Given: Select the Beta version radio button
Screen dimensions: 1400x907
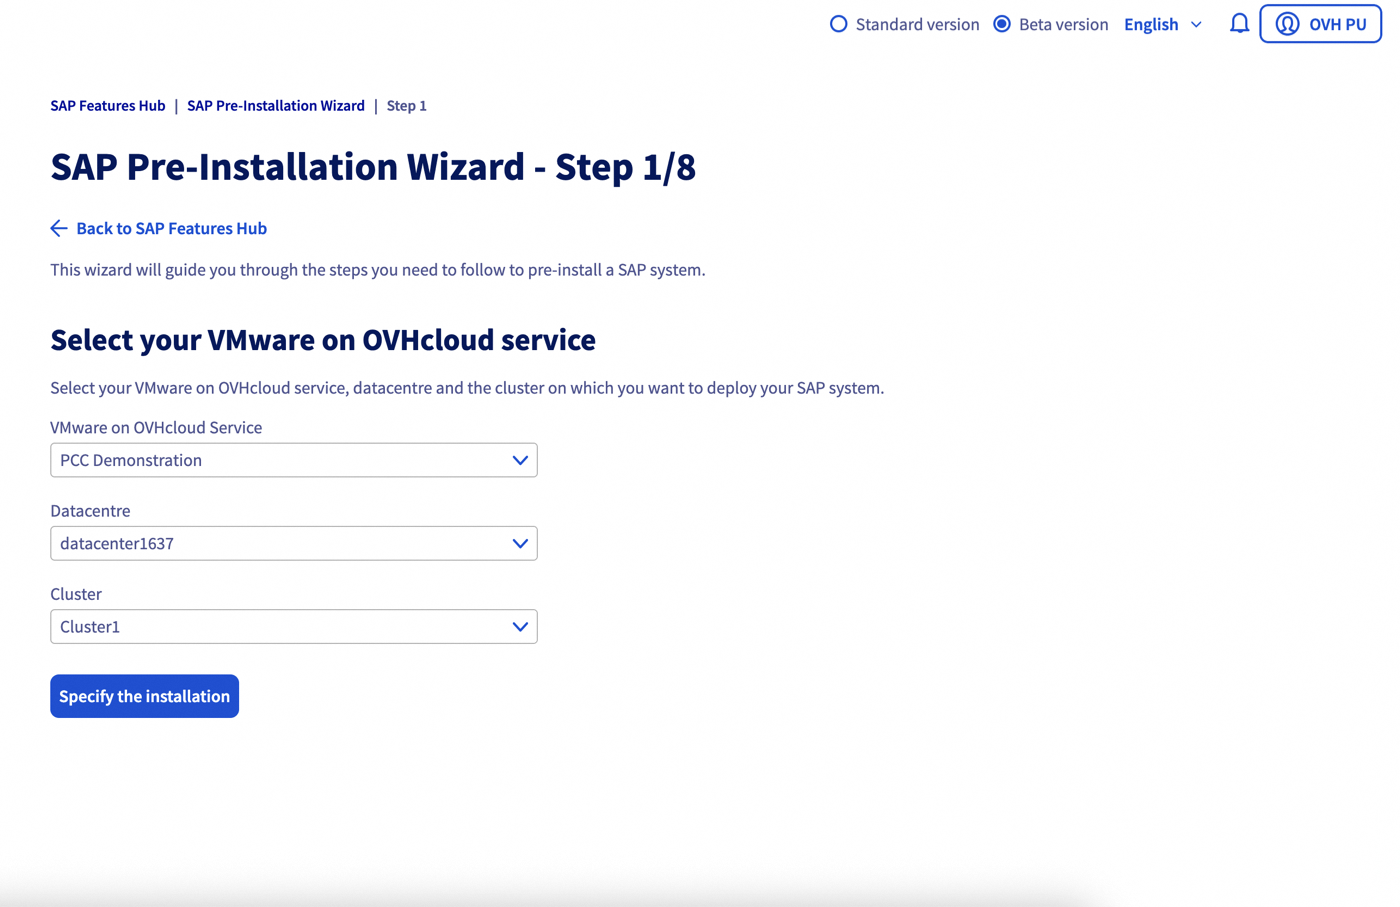Looking at the screenshot, I should coord(1001,23).
